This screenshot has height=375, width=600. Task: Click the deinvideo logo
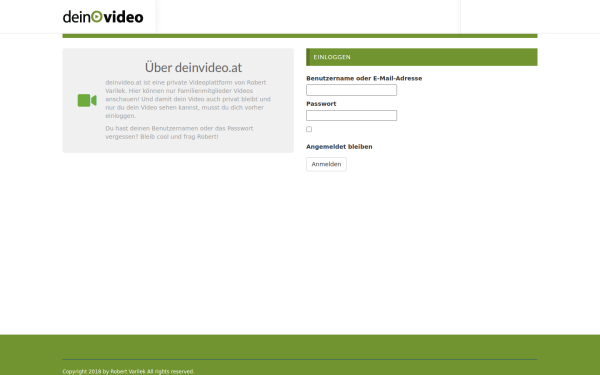[103, 17]
